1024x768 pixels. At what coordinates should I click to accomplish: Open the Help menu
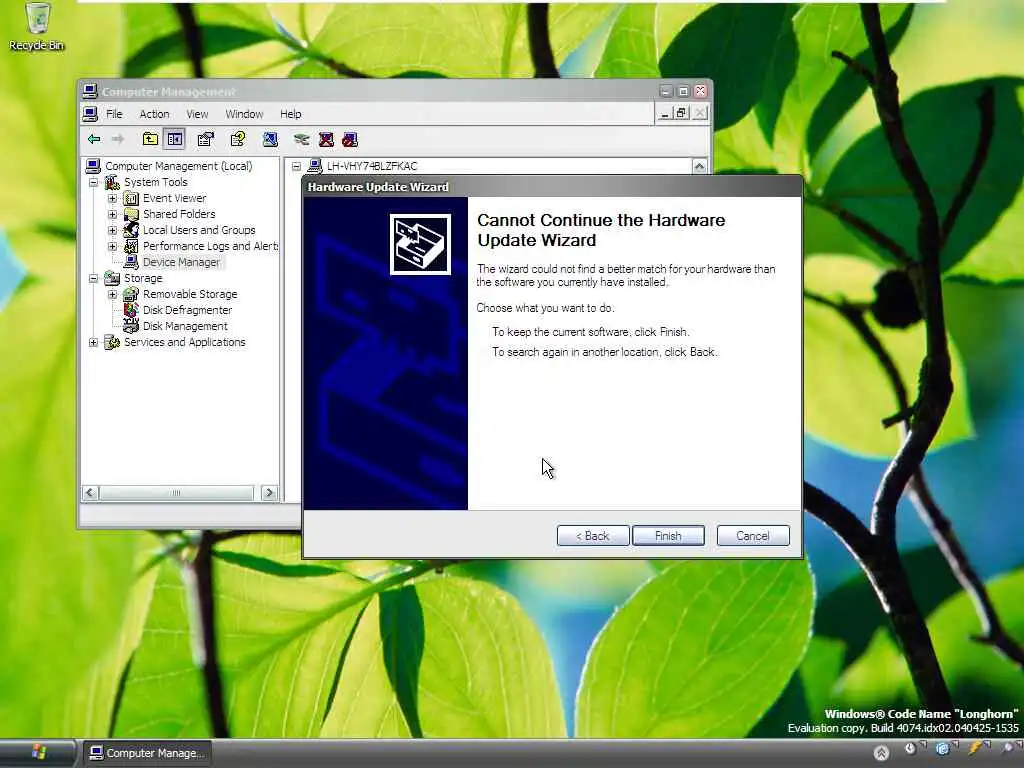(x=291, y=114)
